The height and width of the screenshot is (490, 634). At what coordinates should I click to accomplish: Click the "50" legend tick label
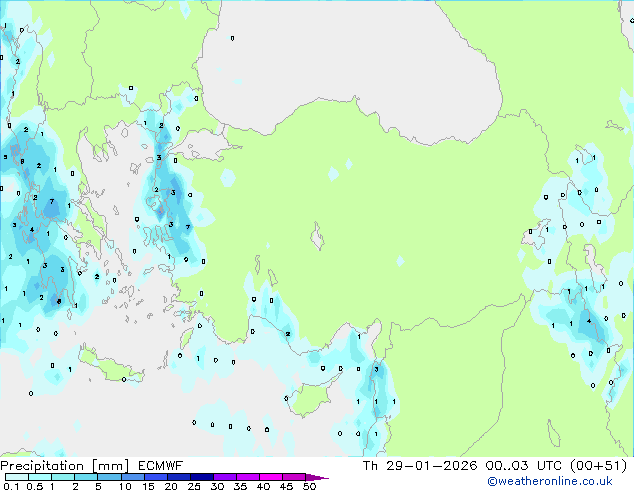[x=309, y=486]
